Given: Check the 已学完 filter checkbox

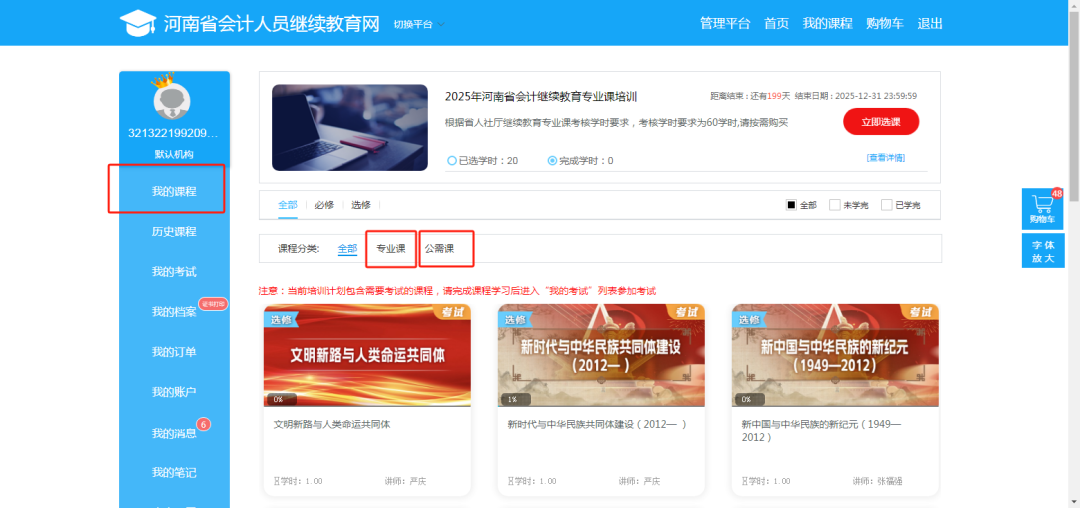Looking at the screenshot, I should (x=887, y=205).
